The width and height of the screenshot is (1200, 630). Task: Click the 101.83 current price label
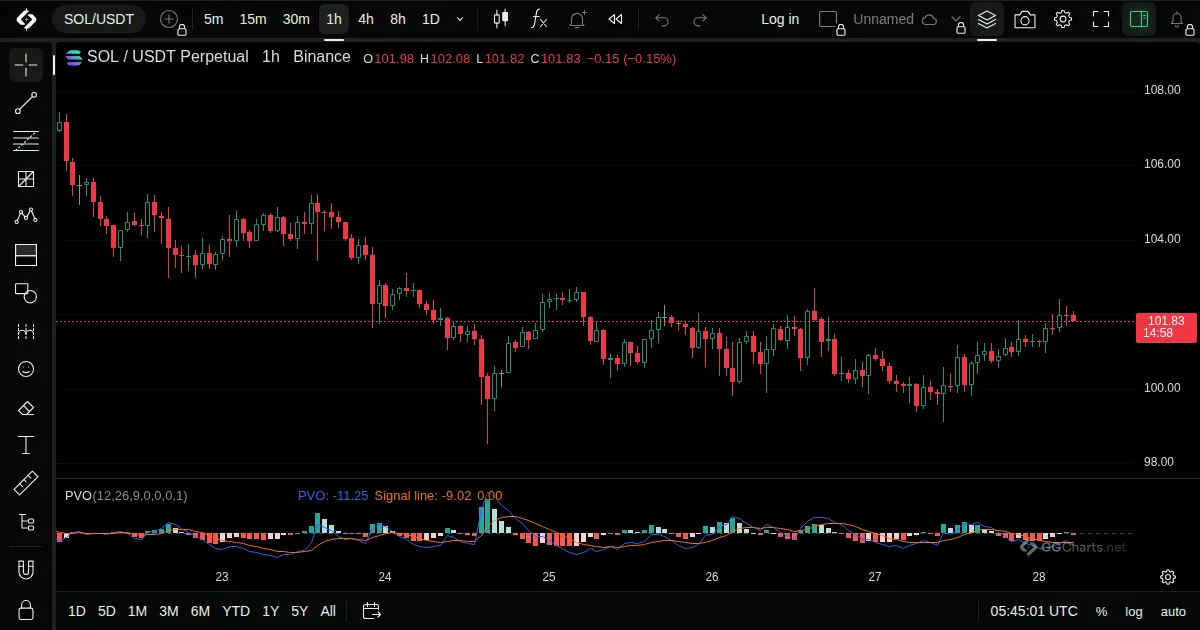1166,326
